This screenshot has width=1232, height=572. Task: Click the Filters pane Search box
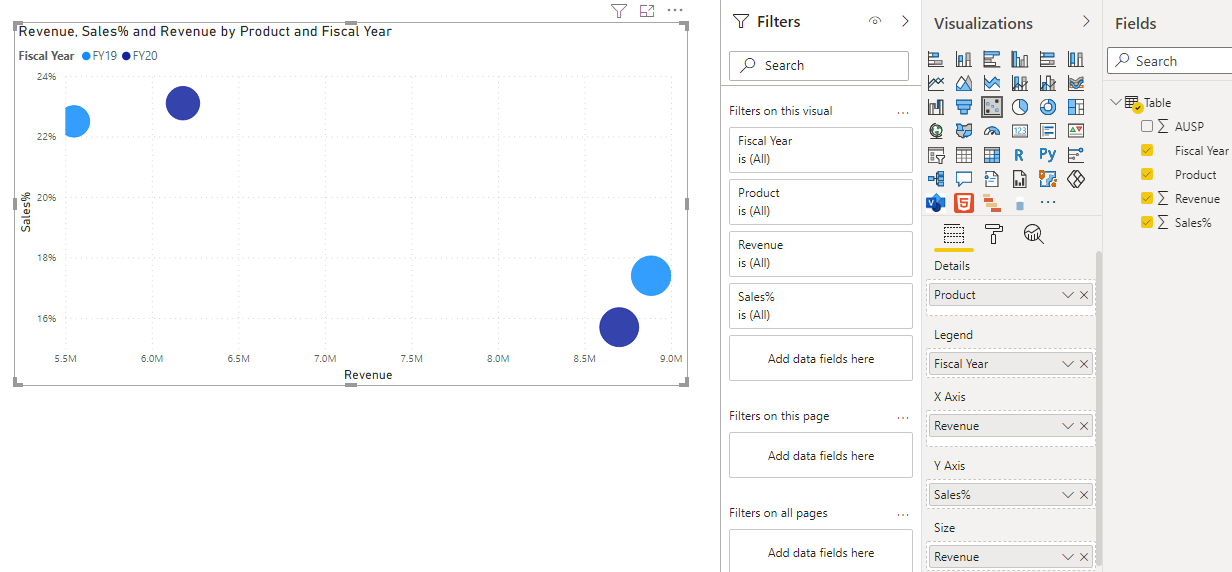(819, 65)
